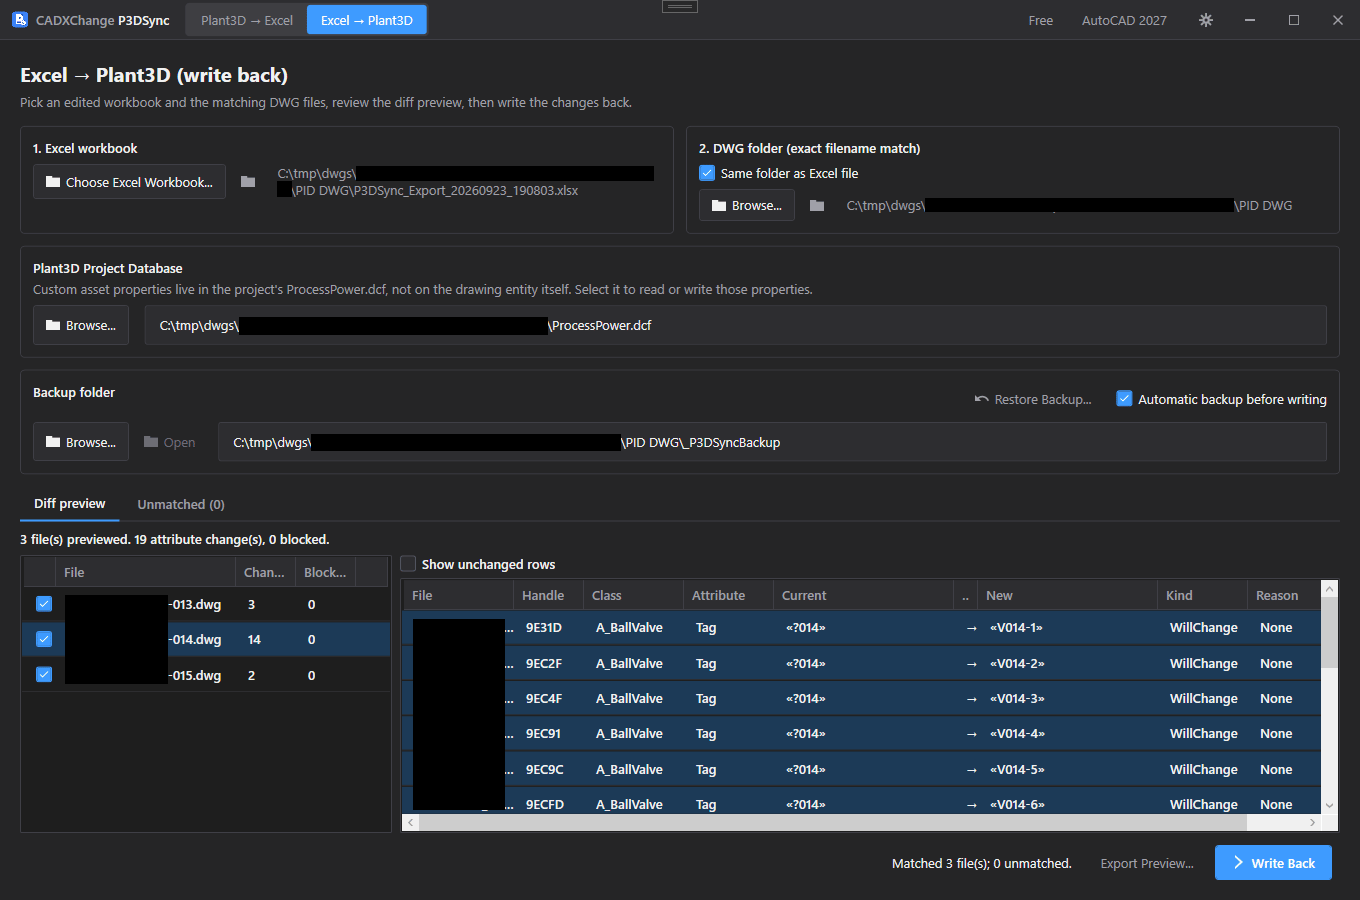Click scroll right arrow of diff table
Image resolution: width=1360 pixels, height=900 pixels.
(x=1313, y=822)
